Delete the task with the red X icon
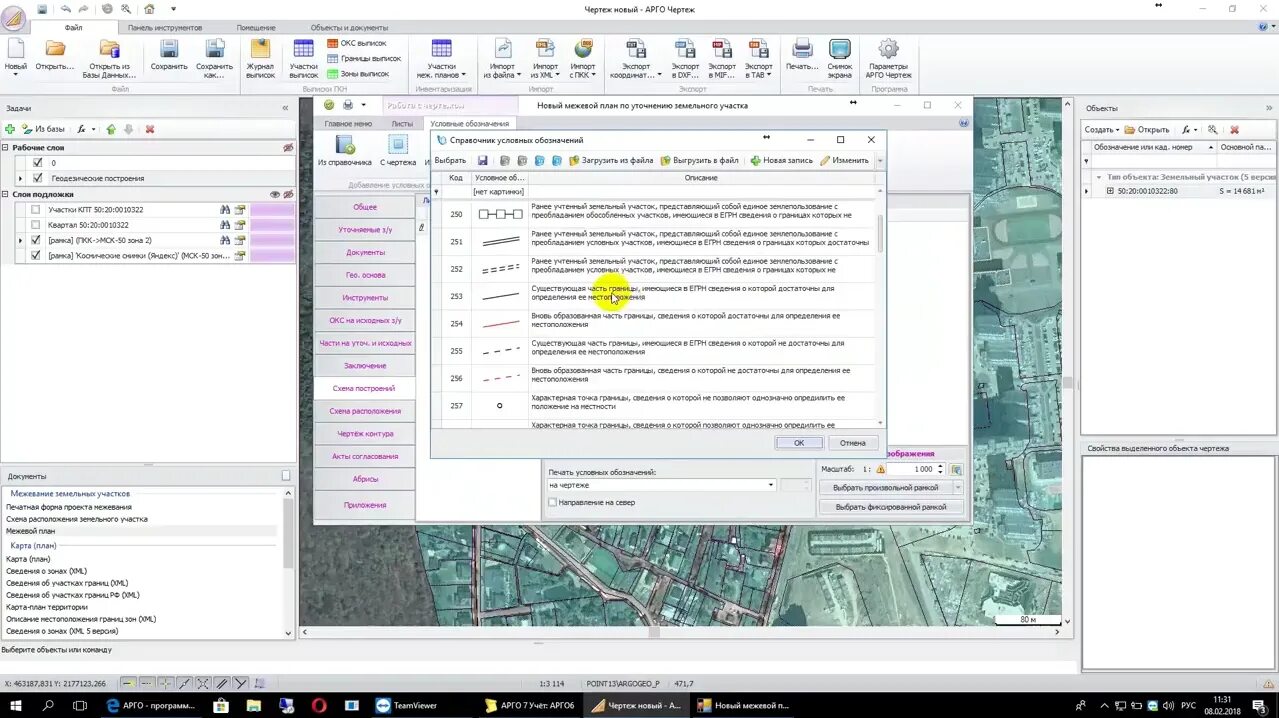The width and height of the screenshot is (1279, 718). click(150, 129)
